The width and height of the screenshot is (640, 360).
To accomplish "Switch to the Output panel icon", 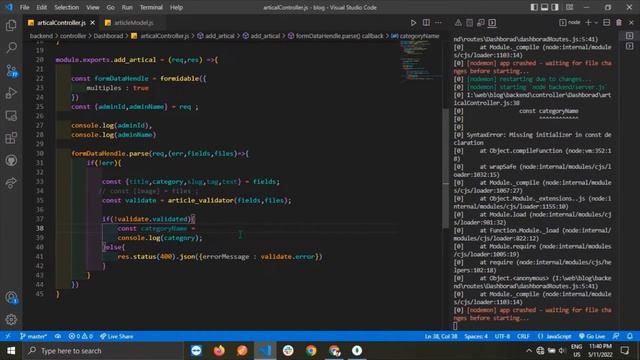I will (x=469, y=23).
